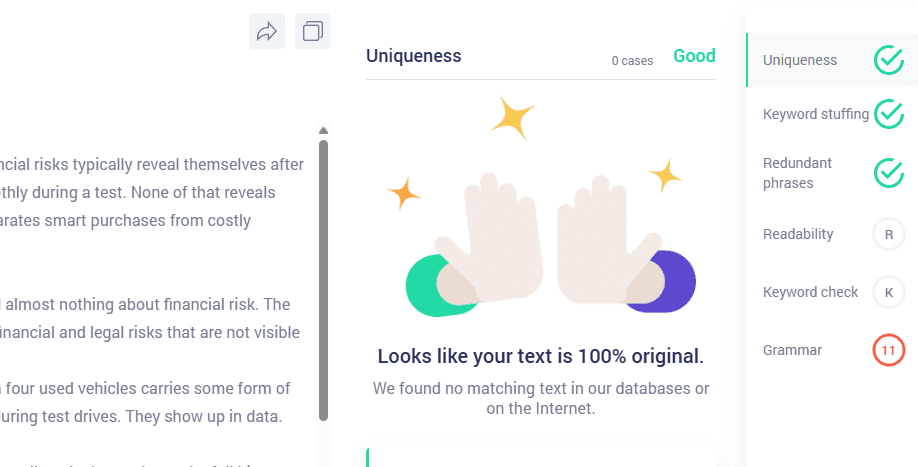Show the Grammar issues list
The image size is (918, 467).
[792, 350]
